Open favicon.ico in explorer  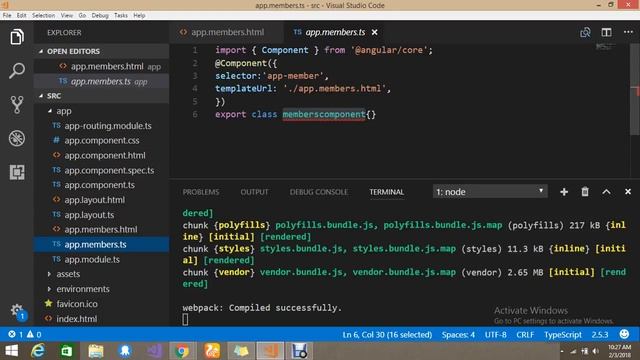click(101, 304)
